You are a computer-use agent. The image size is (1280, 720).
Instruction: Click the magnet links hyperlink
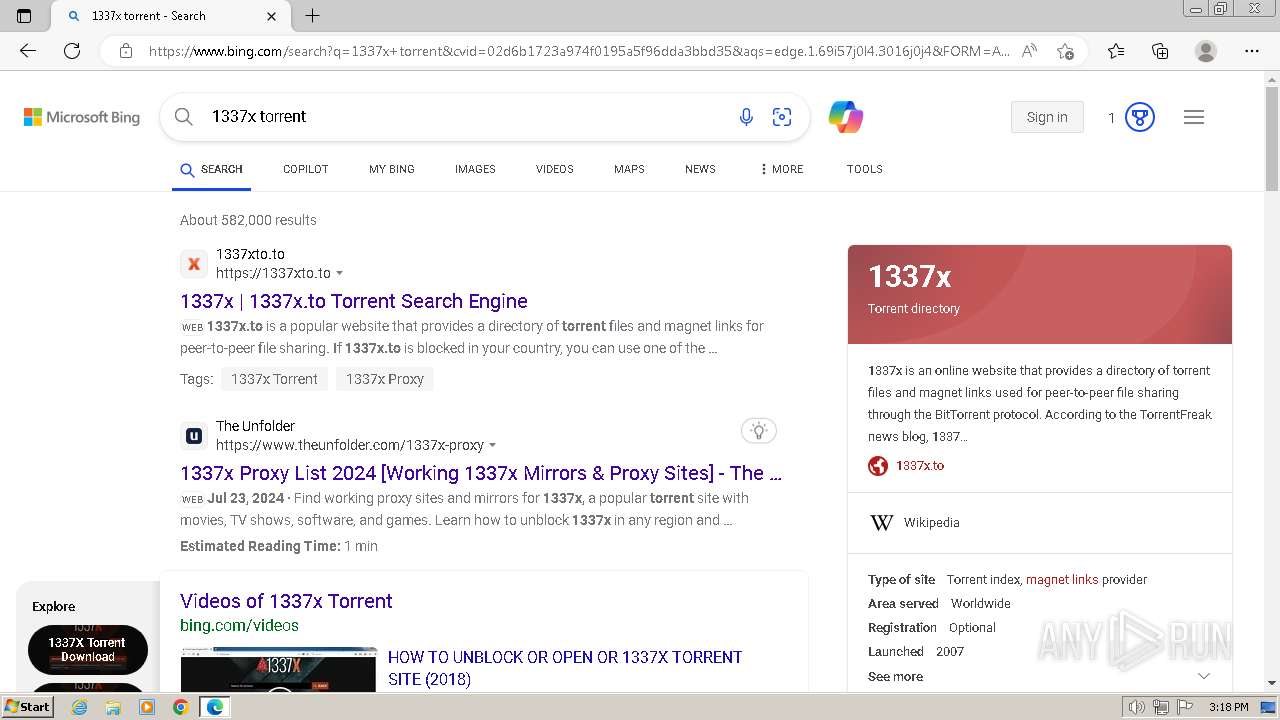point(1062,579)
